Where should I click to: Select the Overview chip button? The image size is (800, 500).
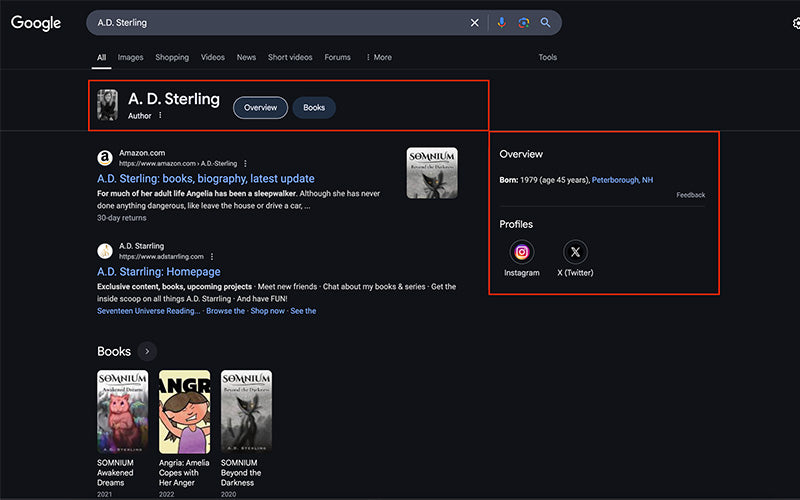coord(260,108)
